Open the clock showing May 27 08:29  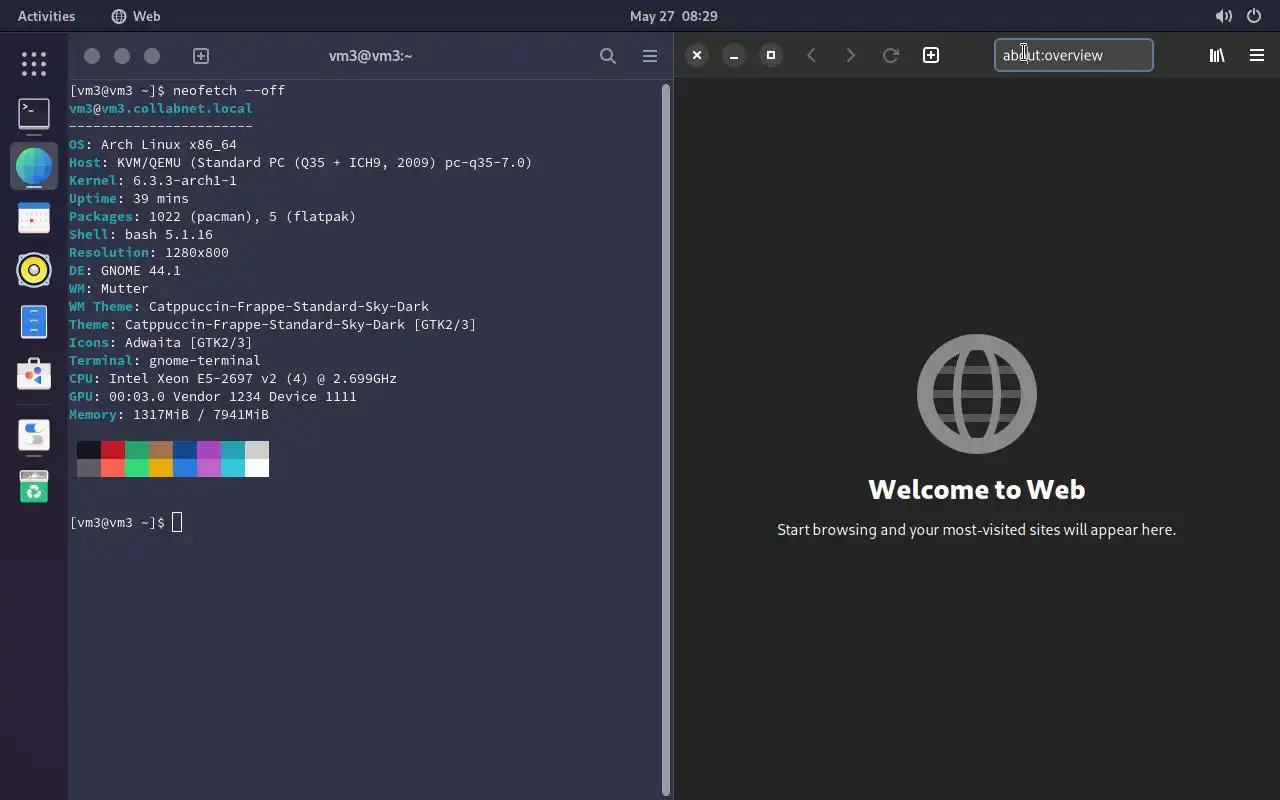[x=674, y=16]
